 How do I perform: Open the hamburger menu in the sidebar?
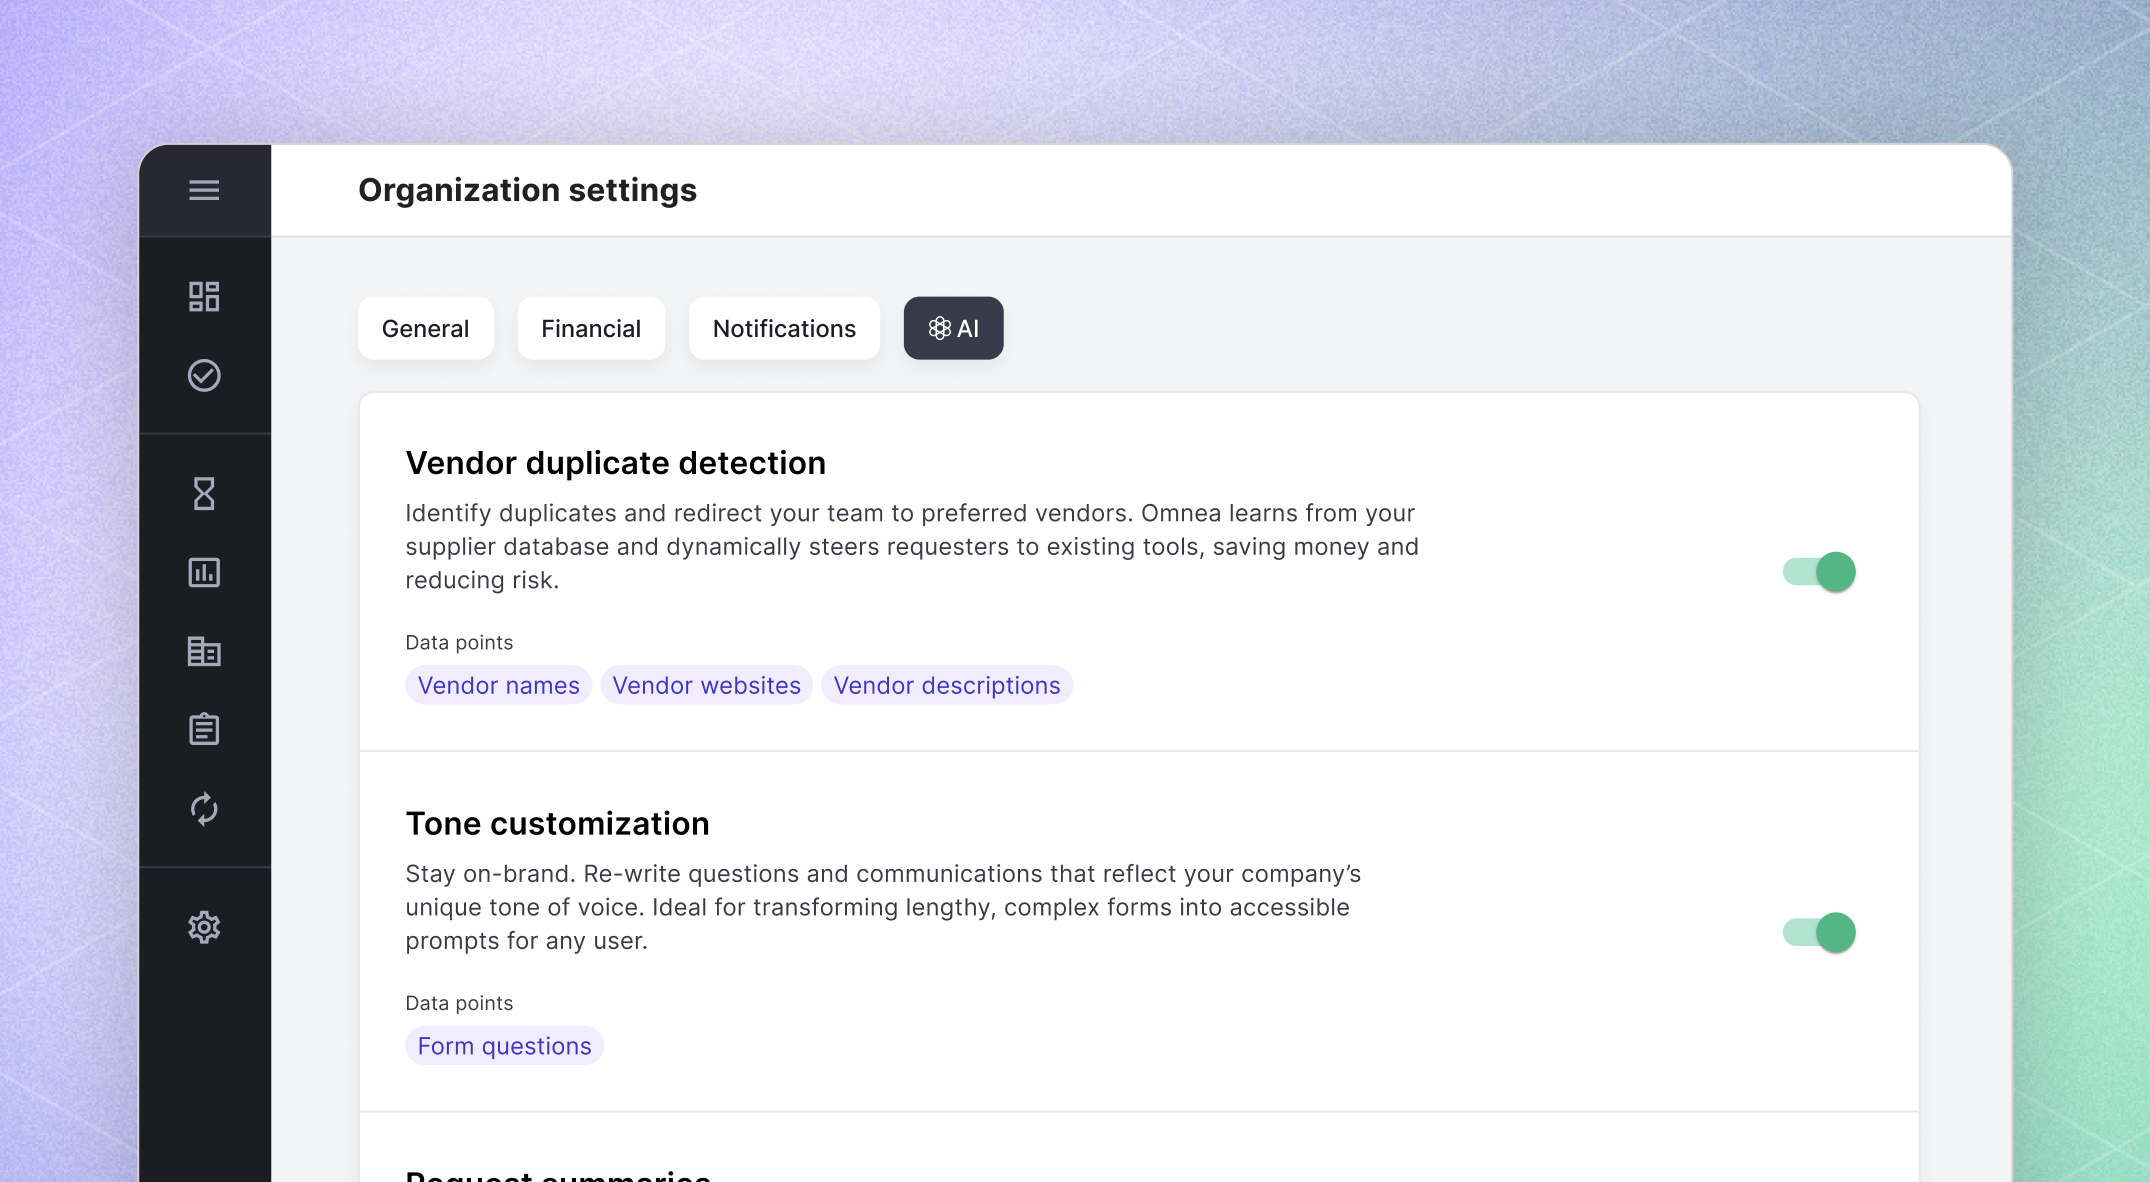204,190
